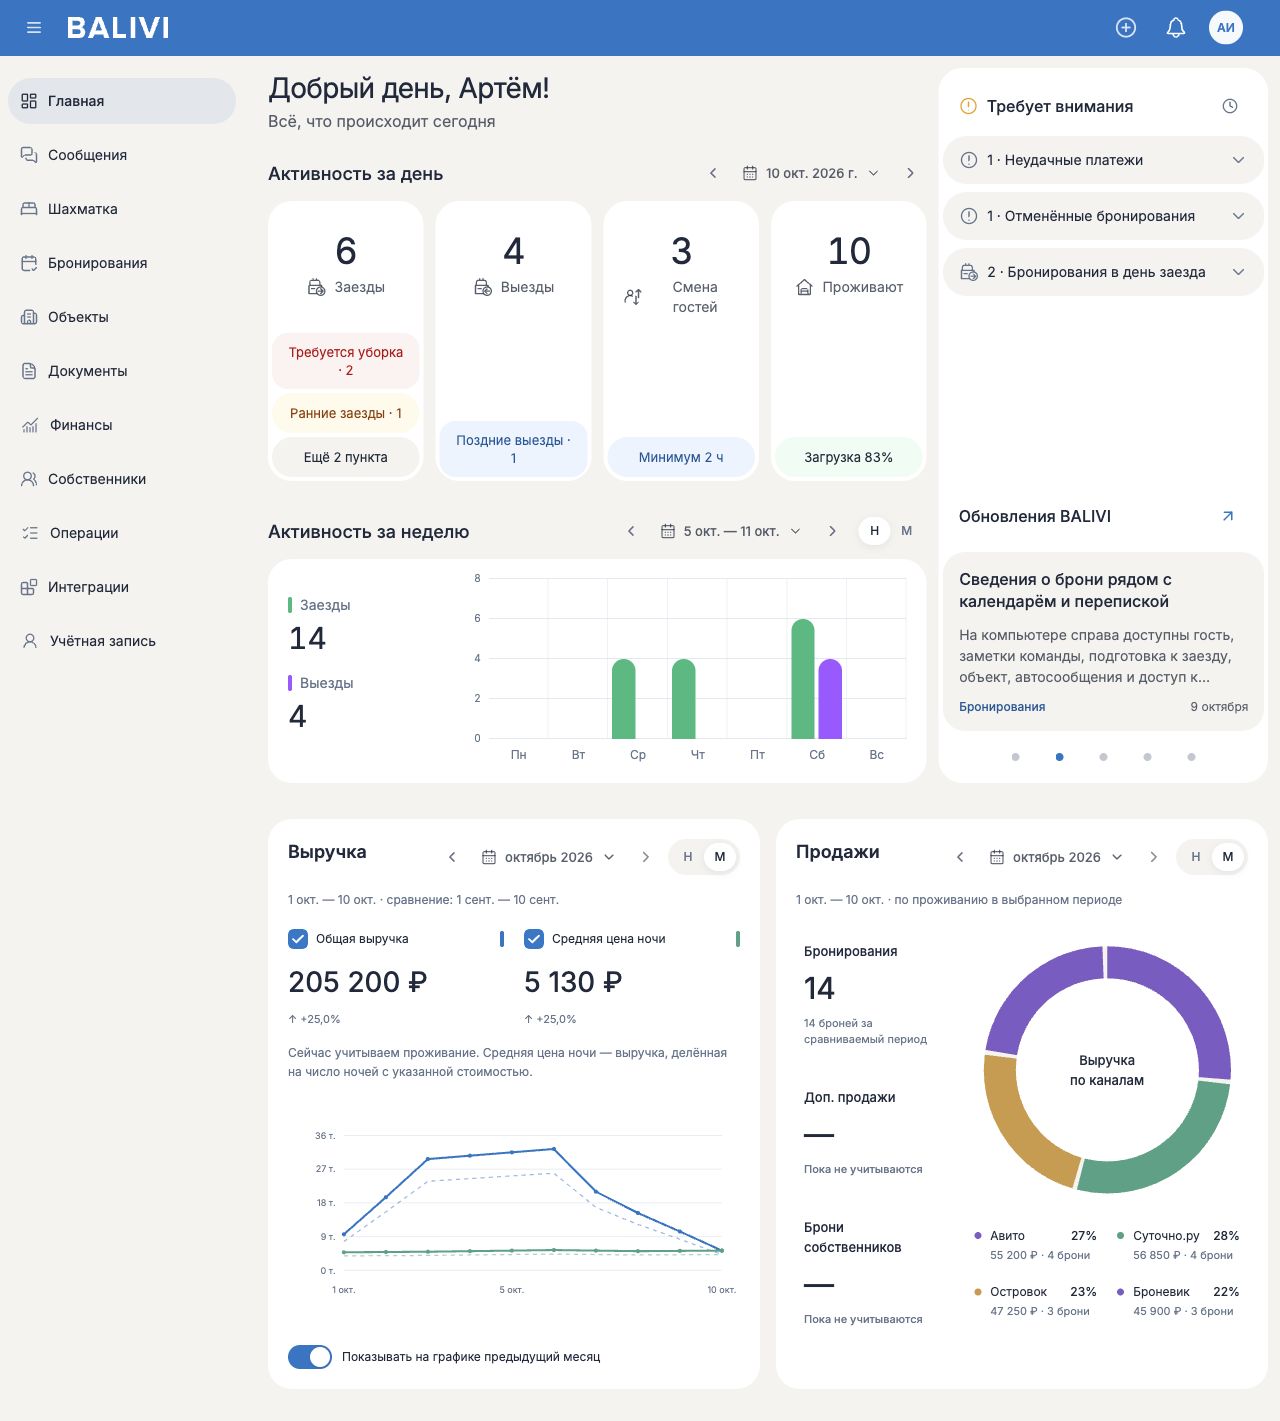The height and width of the screenshot is (1421, 1280).
Task: Open notifications bell icon
Action: tap(1176, 28)
